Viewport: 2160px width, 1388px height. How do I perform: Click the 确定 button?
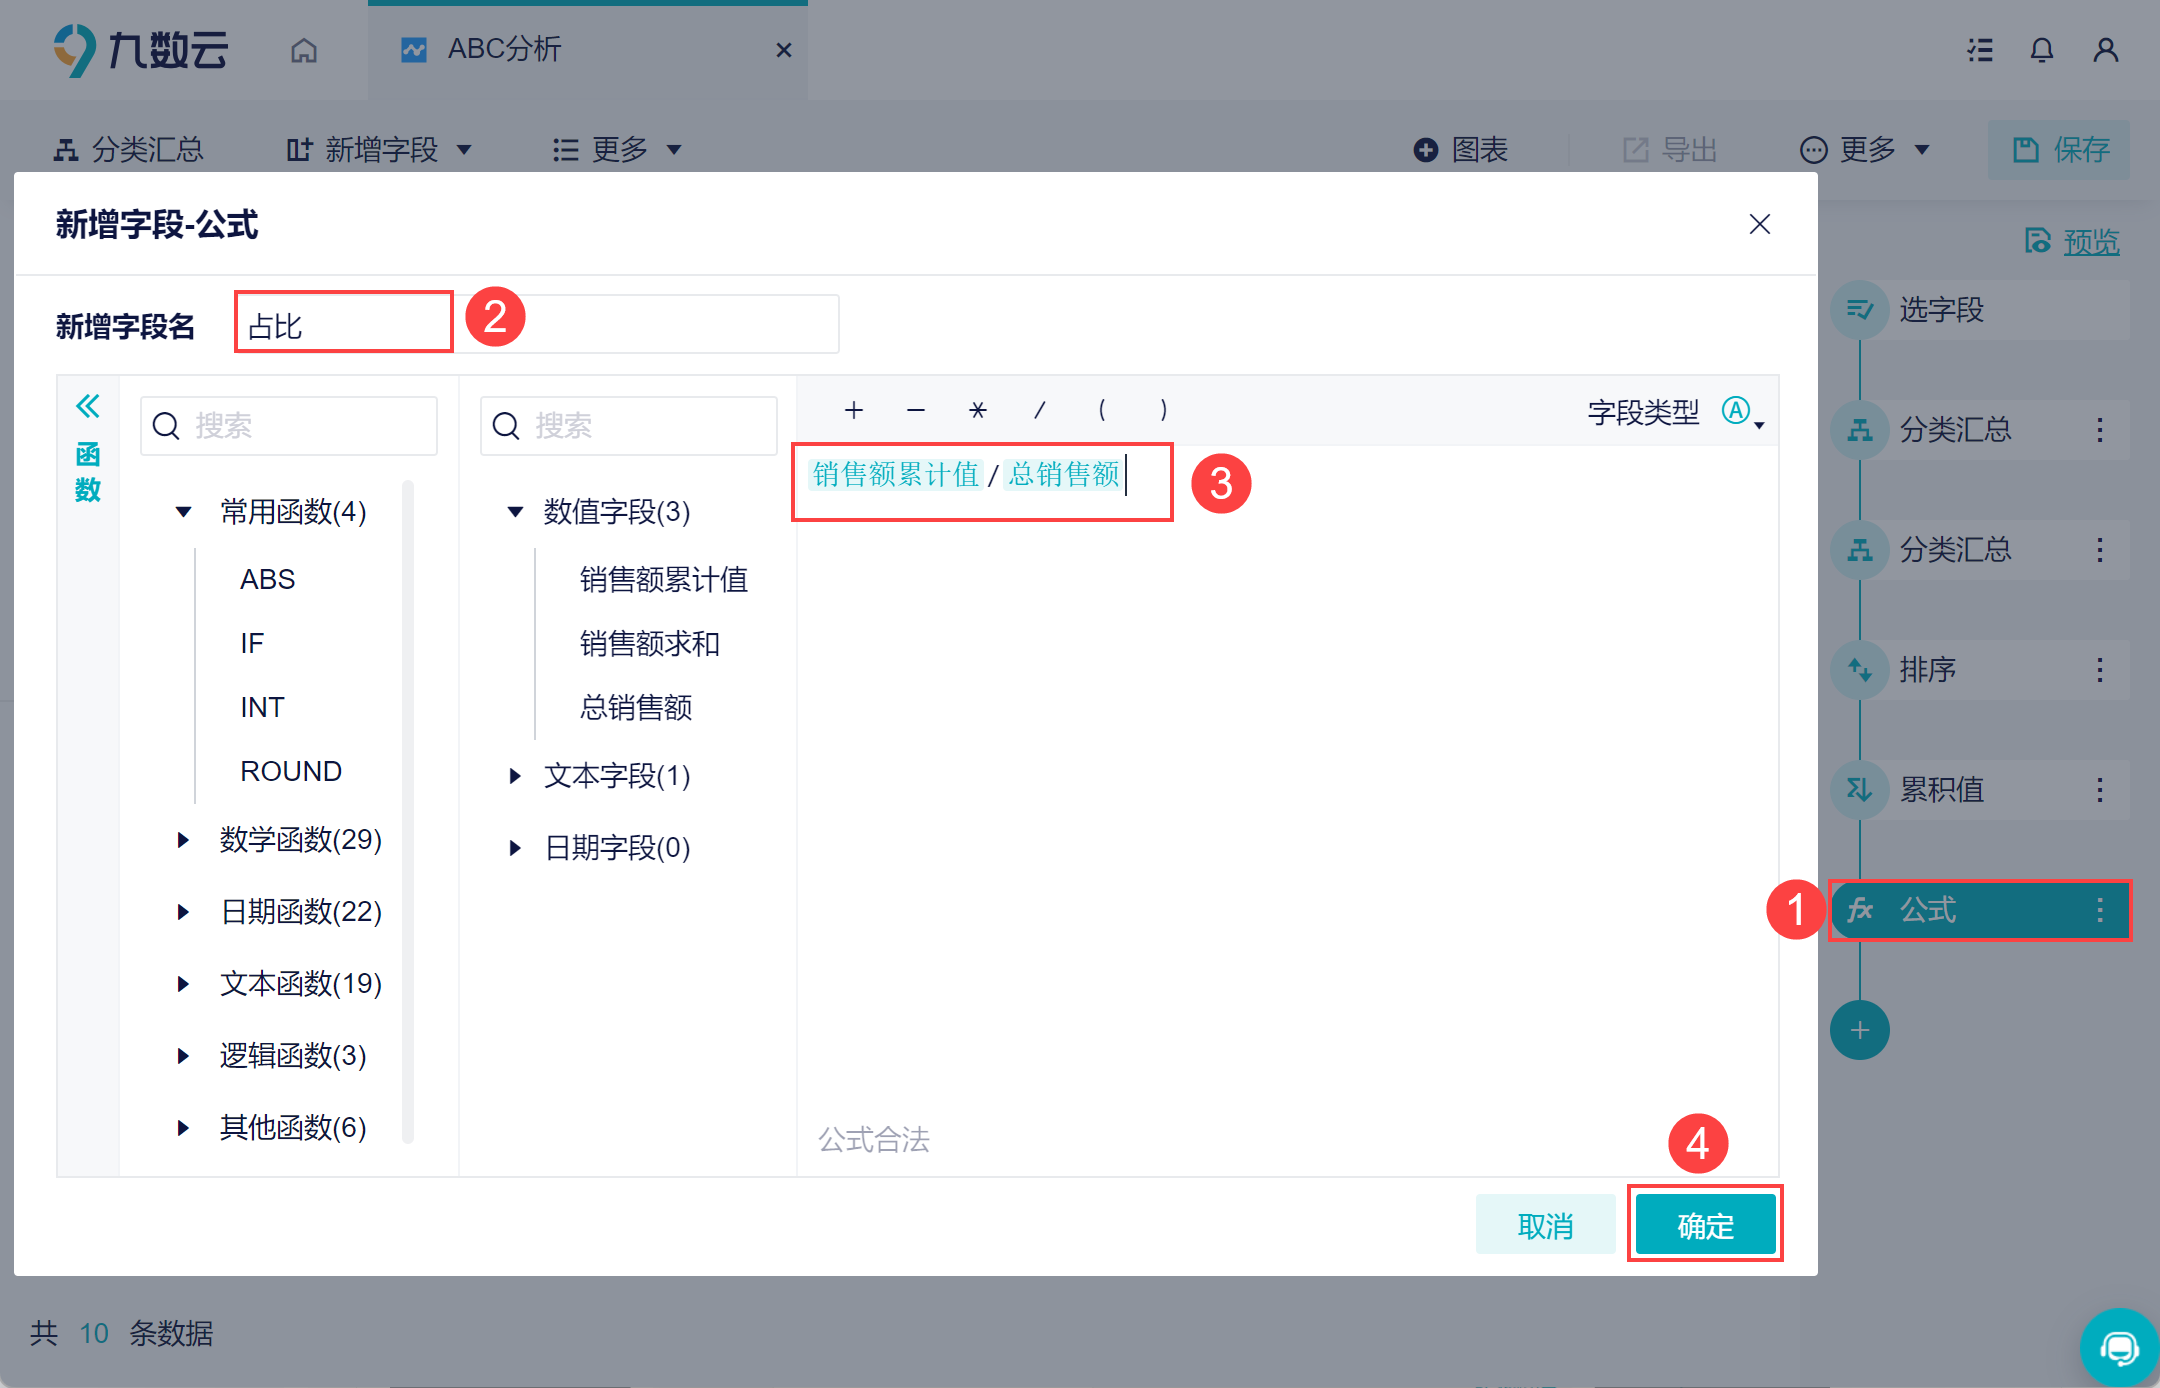1705,1225
